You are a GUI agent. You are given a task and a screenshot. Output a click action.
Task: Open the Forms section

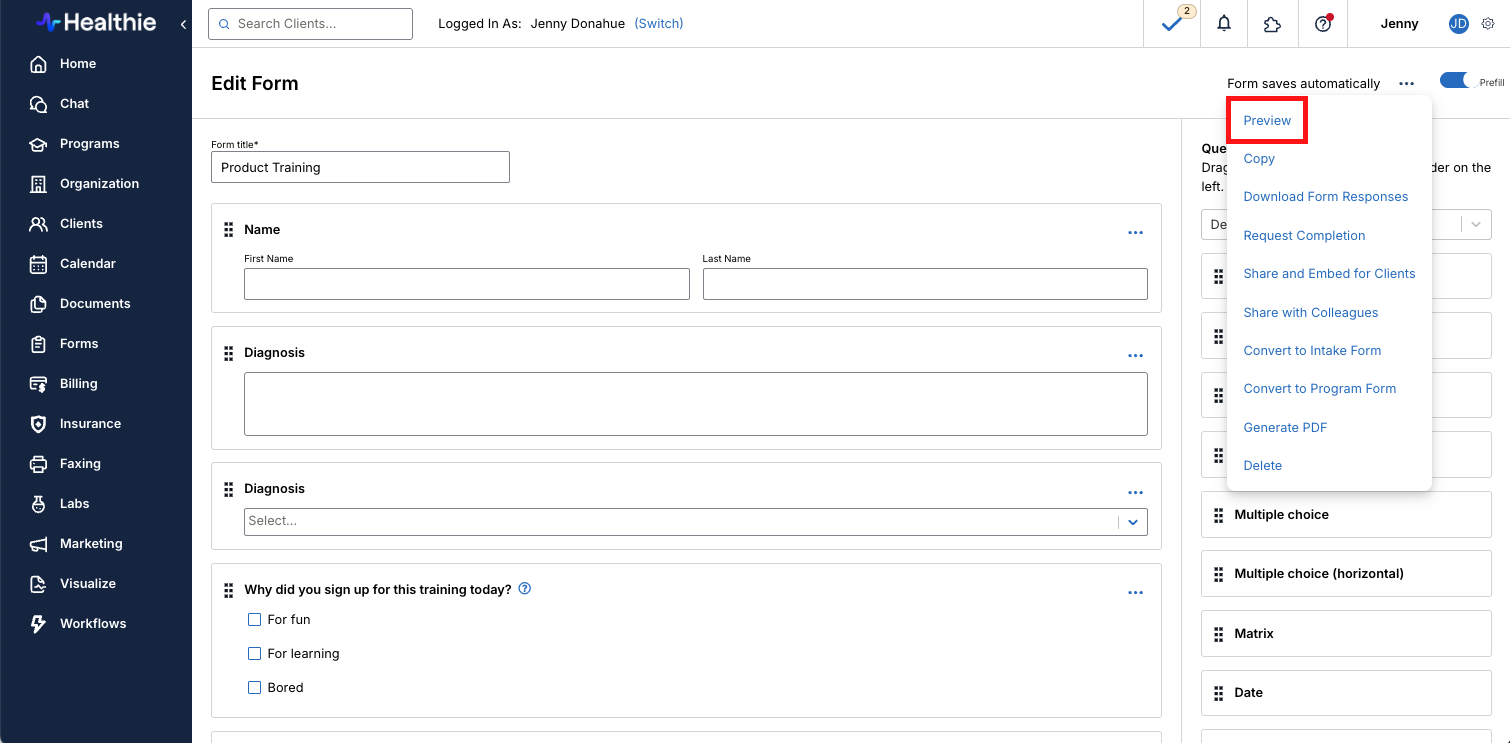pos(64,344)
